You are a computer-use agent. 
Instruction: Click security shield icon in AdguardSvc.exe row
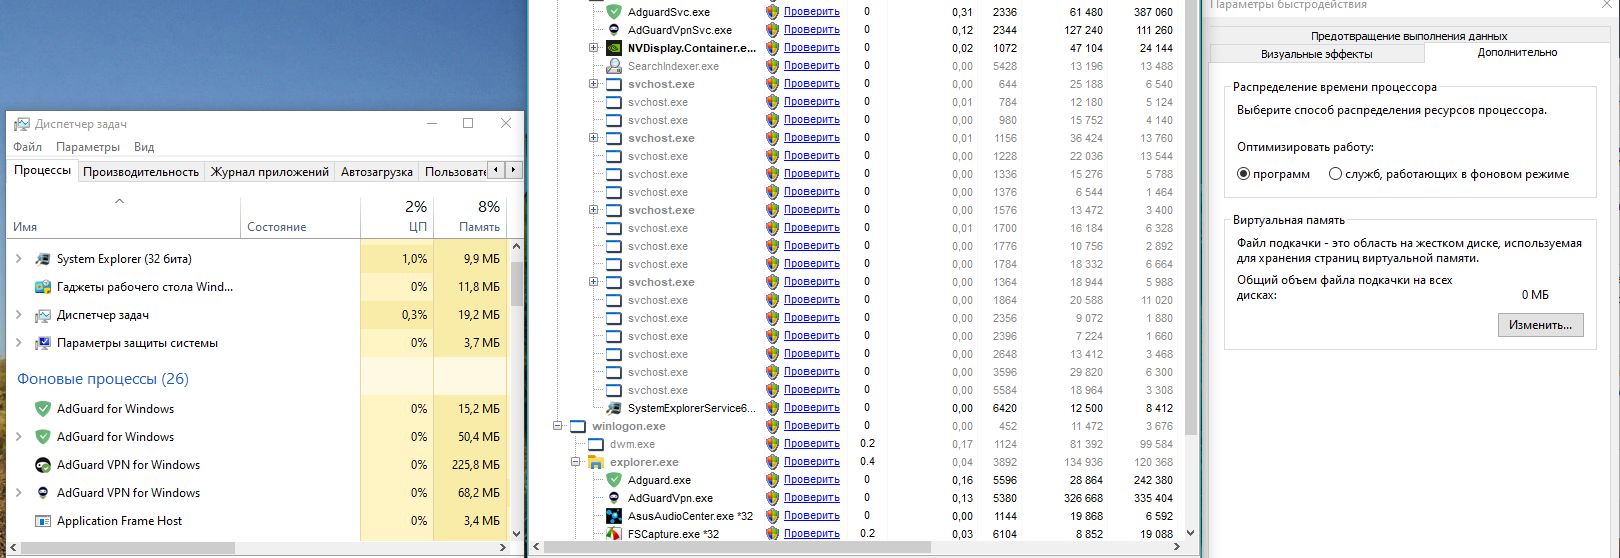(772, 12)
